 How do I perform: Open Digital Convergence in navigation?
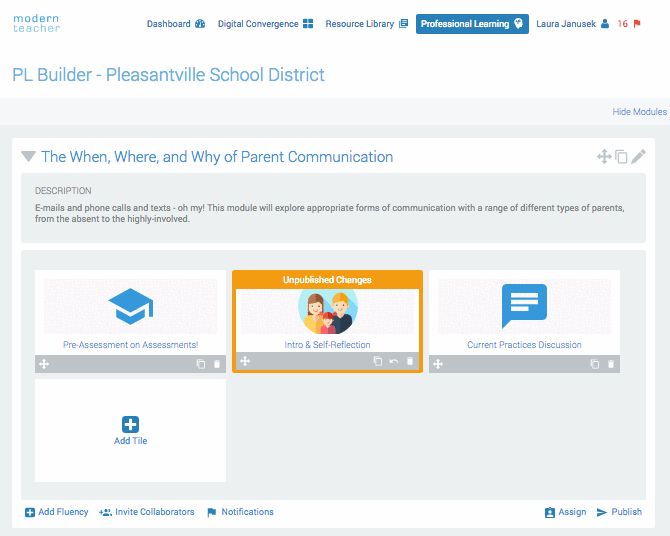[x=265, y=24]
